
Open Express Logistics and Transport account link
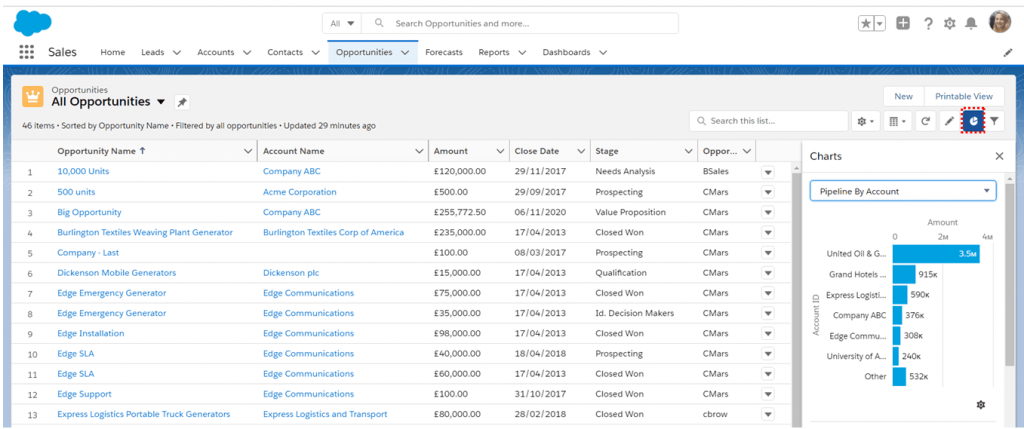coord(325,415)
